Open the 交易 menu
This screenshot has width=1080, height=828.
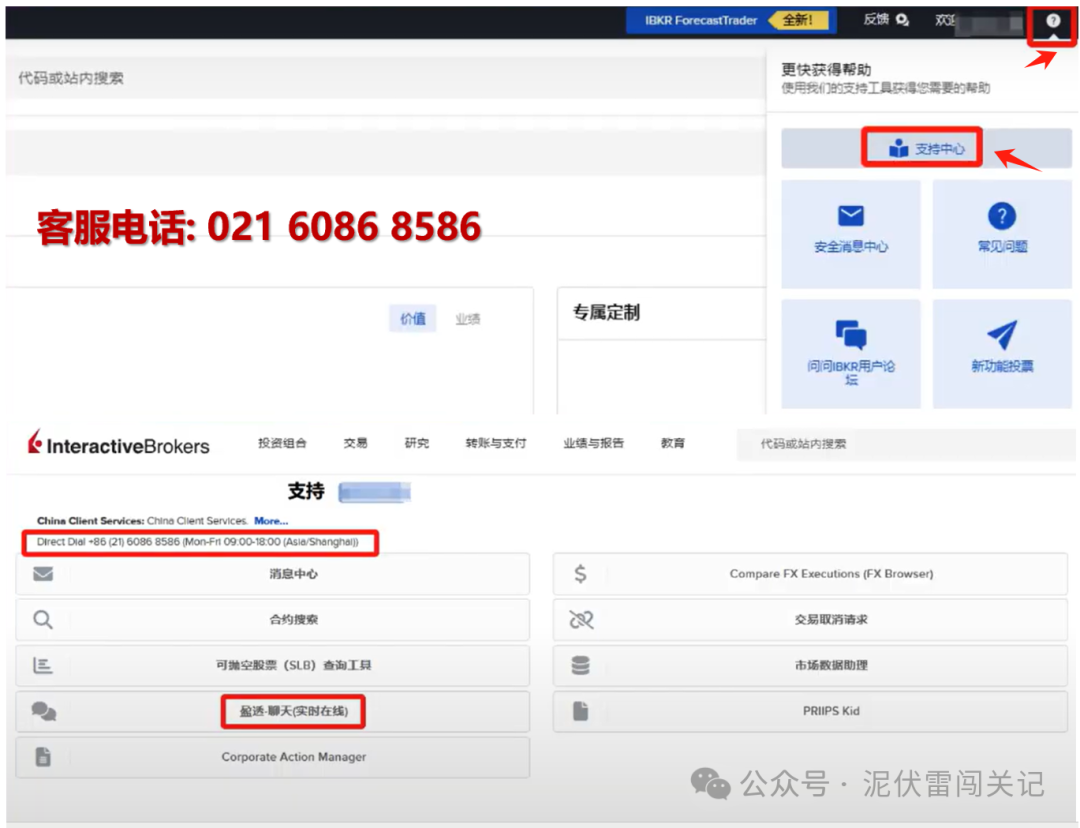(355, 443)
